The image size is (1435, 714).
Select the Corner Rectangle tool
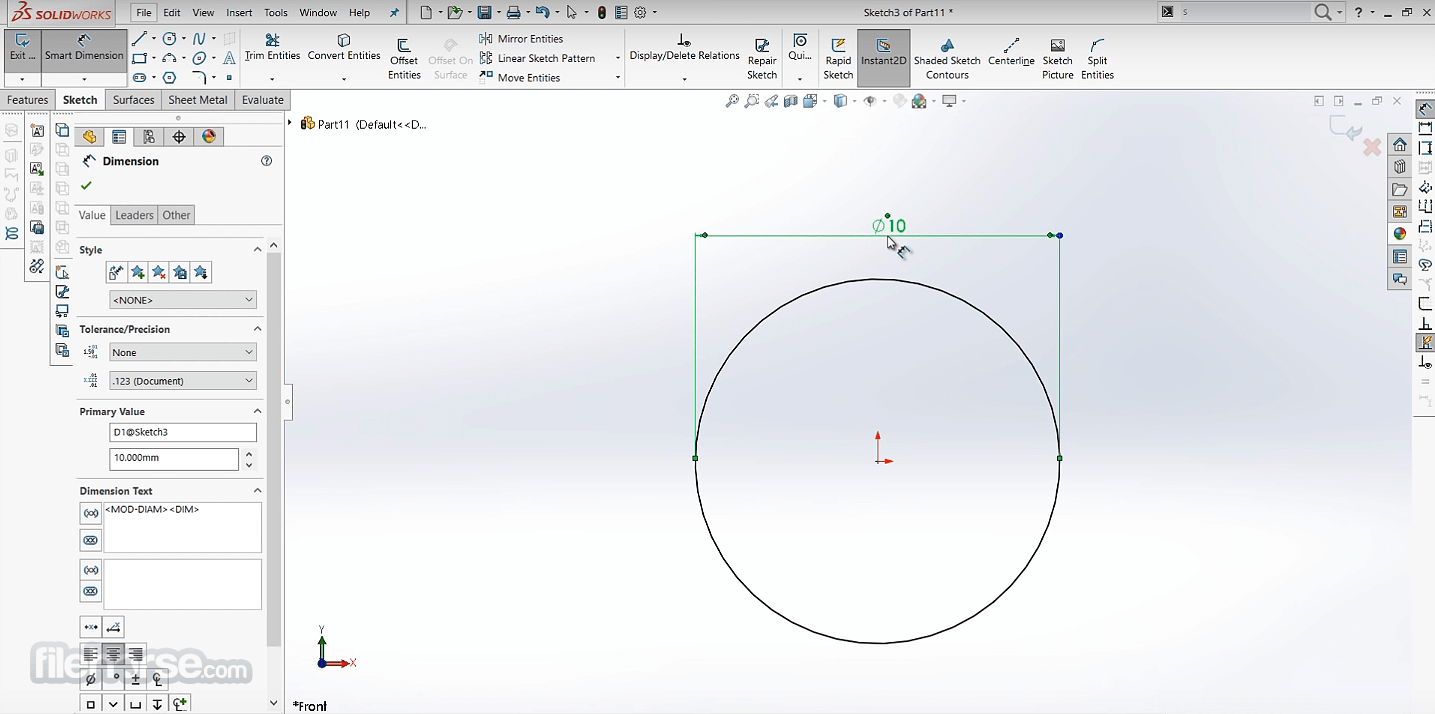pyautogui.click(x=140, y=58)
